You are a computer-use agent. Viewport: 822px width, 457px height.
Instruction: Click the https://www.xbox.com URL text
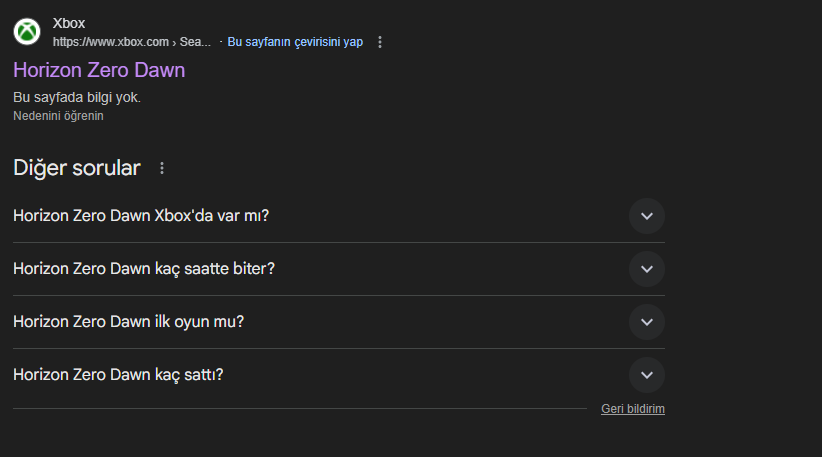click(x=110, y=42)
